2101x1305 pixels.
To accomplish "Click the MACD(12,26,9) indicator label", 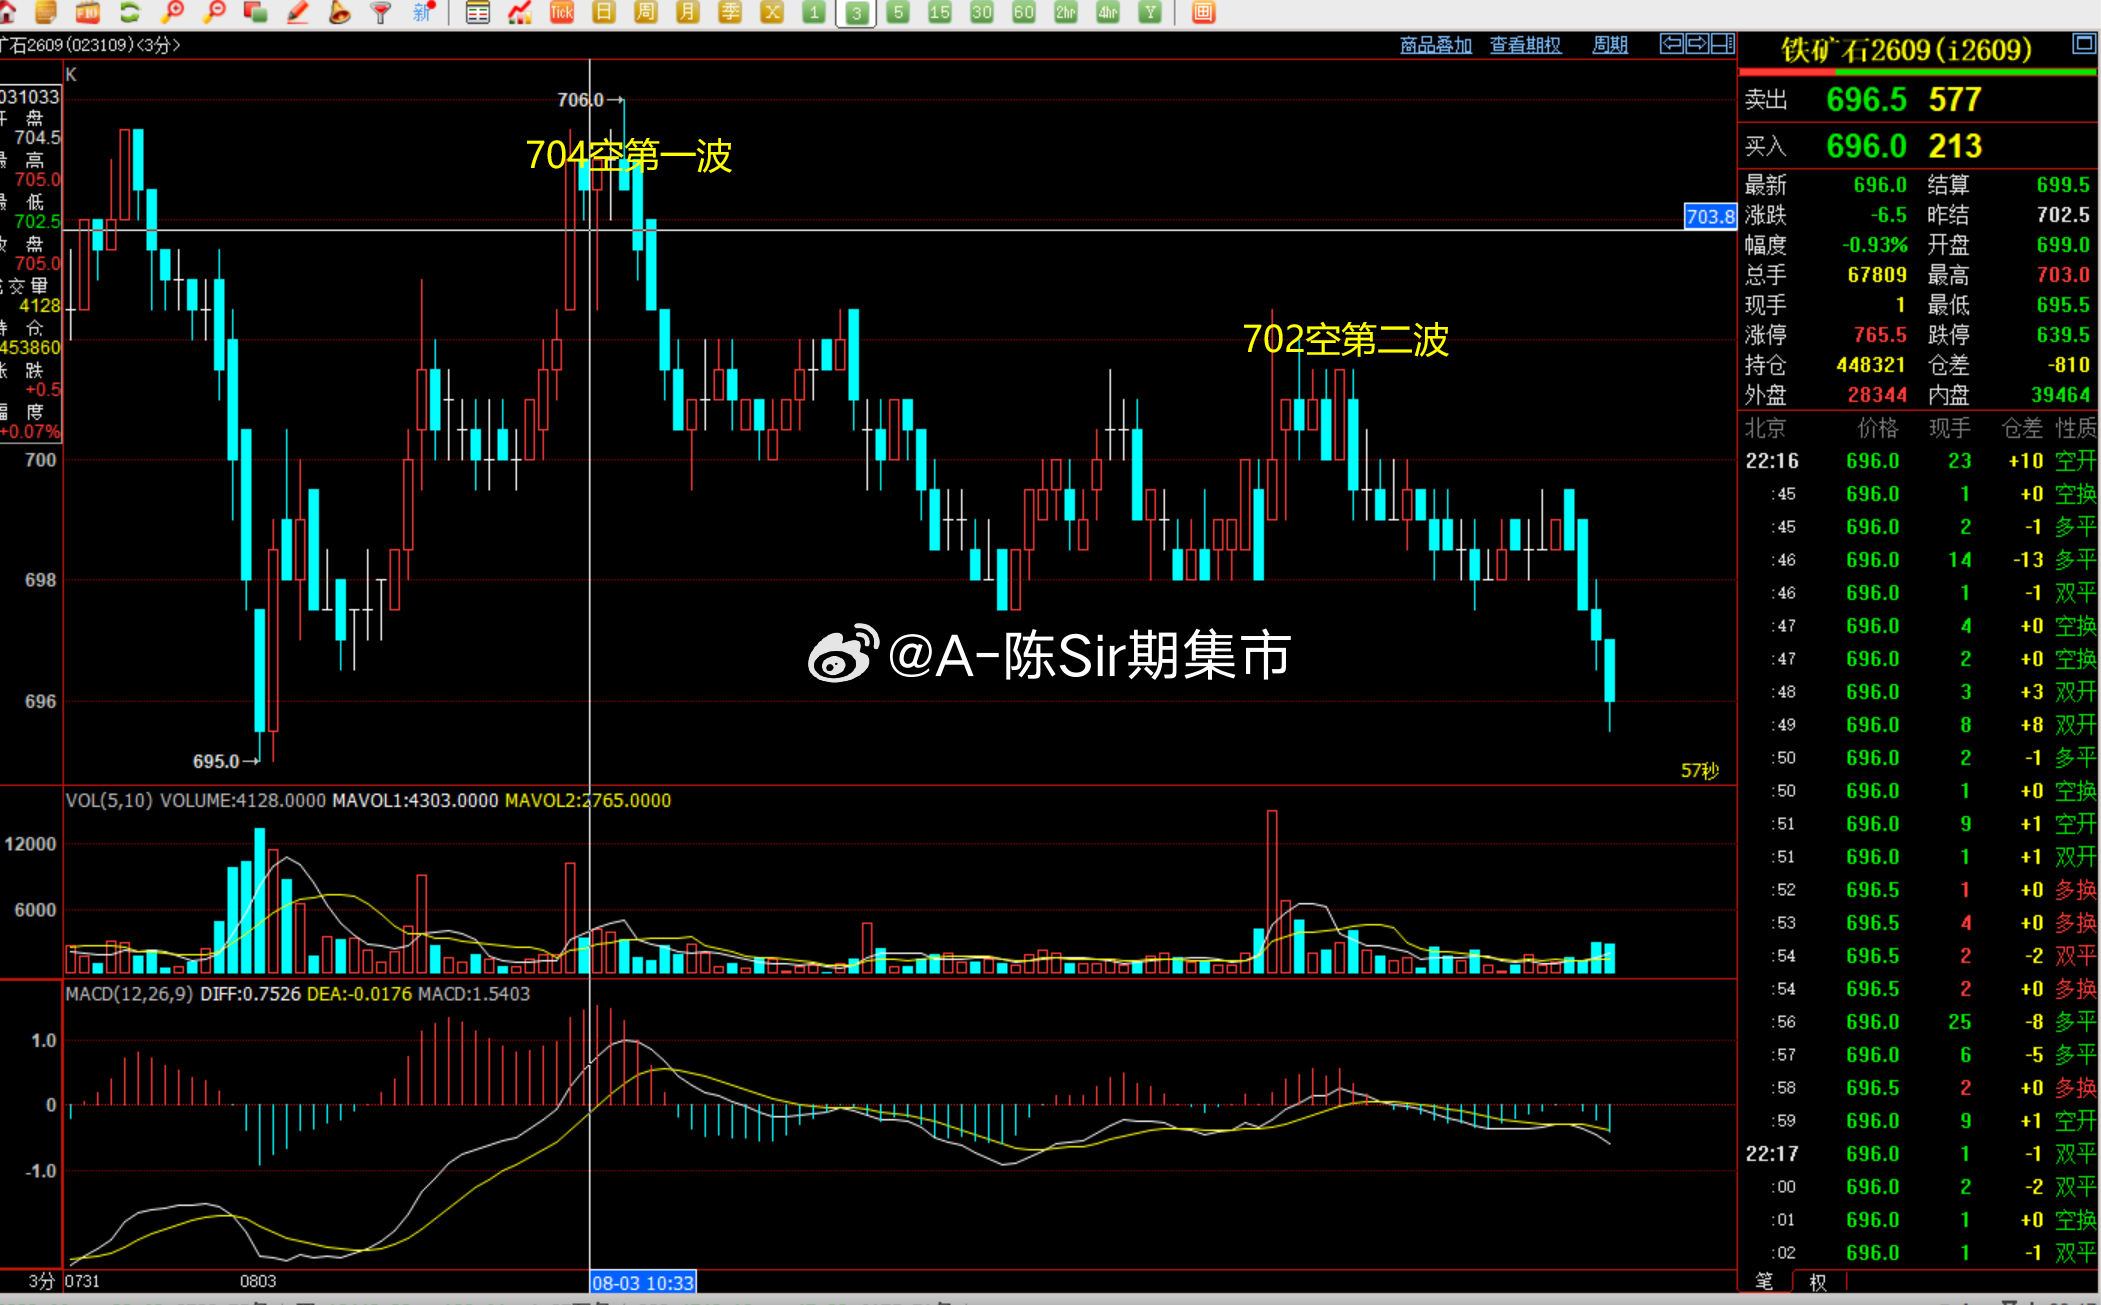I will click(x=129, y=994).
